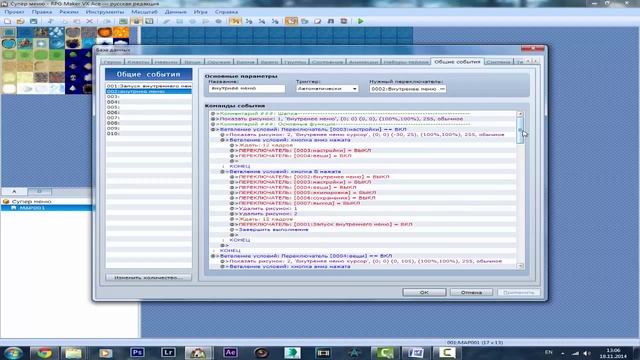Open the Масштаб menu
The width and height of the screenshot is (640, 360).
click(x=144, y=12)
